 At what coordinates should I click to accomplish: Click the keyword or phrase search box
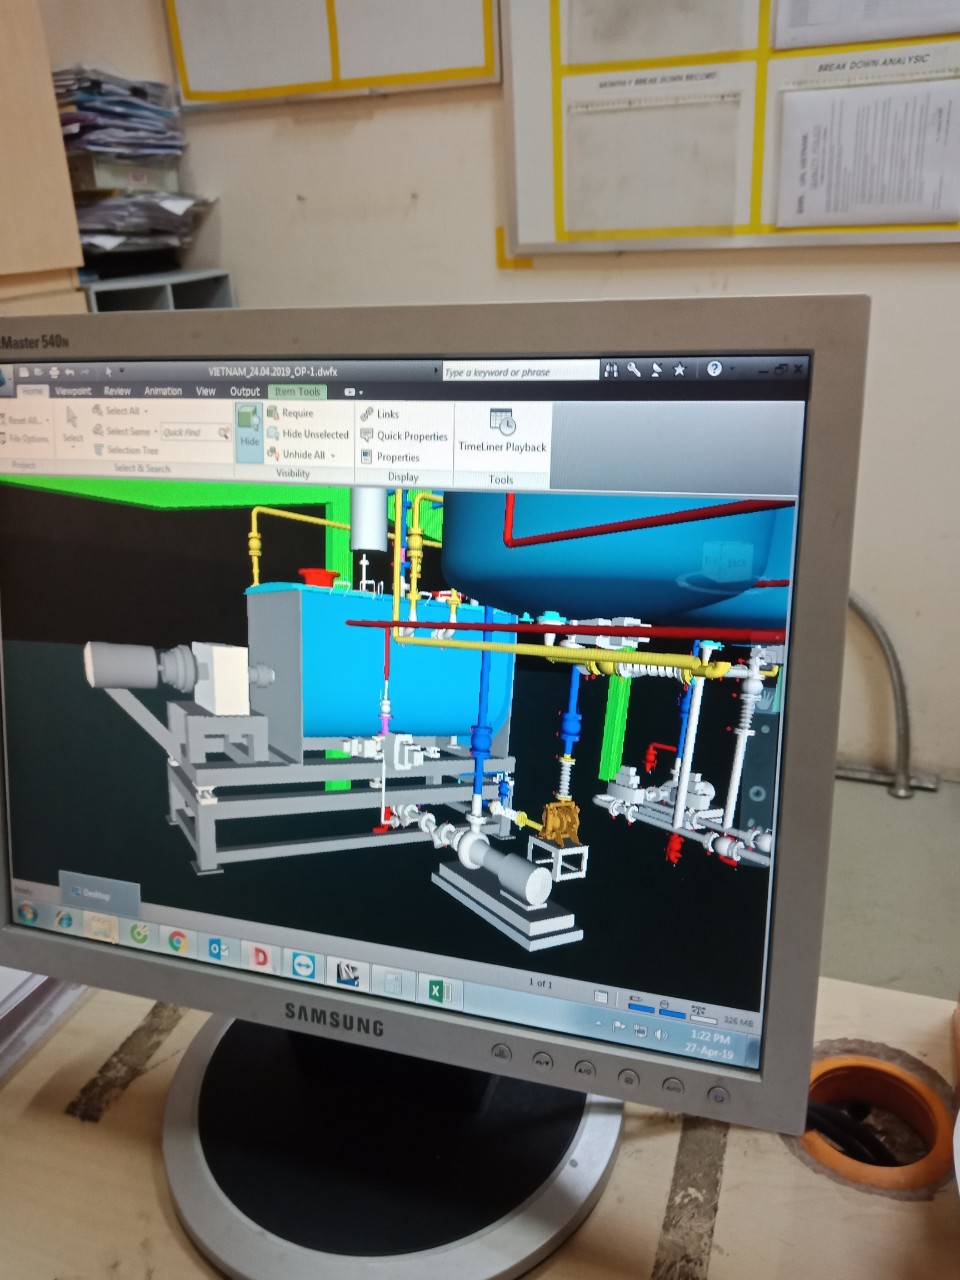click(x=520, y=372)
